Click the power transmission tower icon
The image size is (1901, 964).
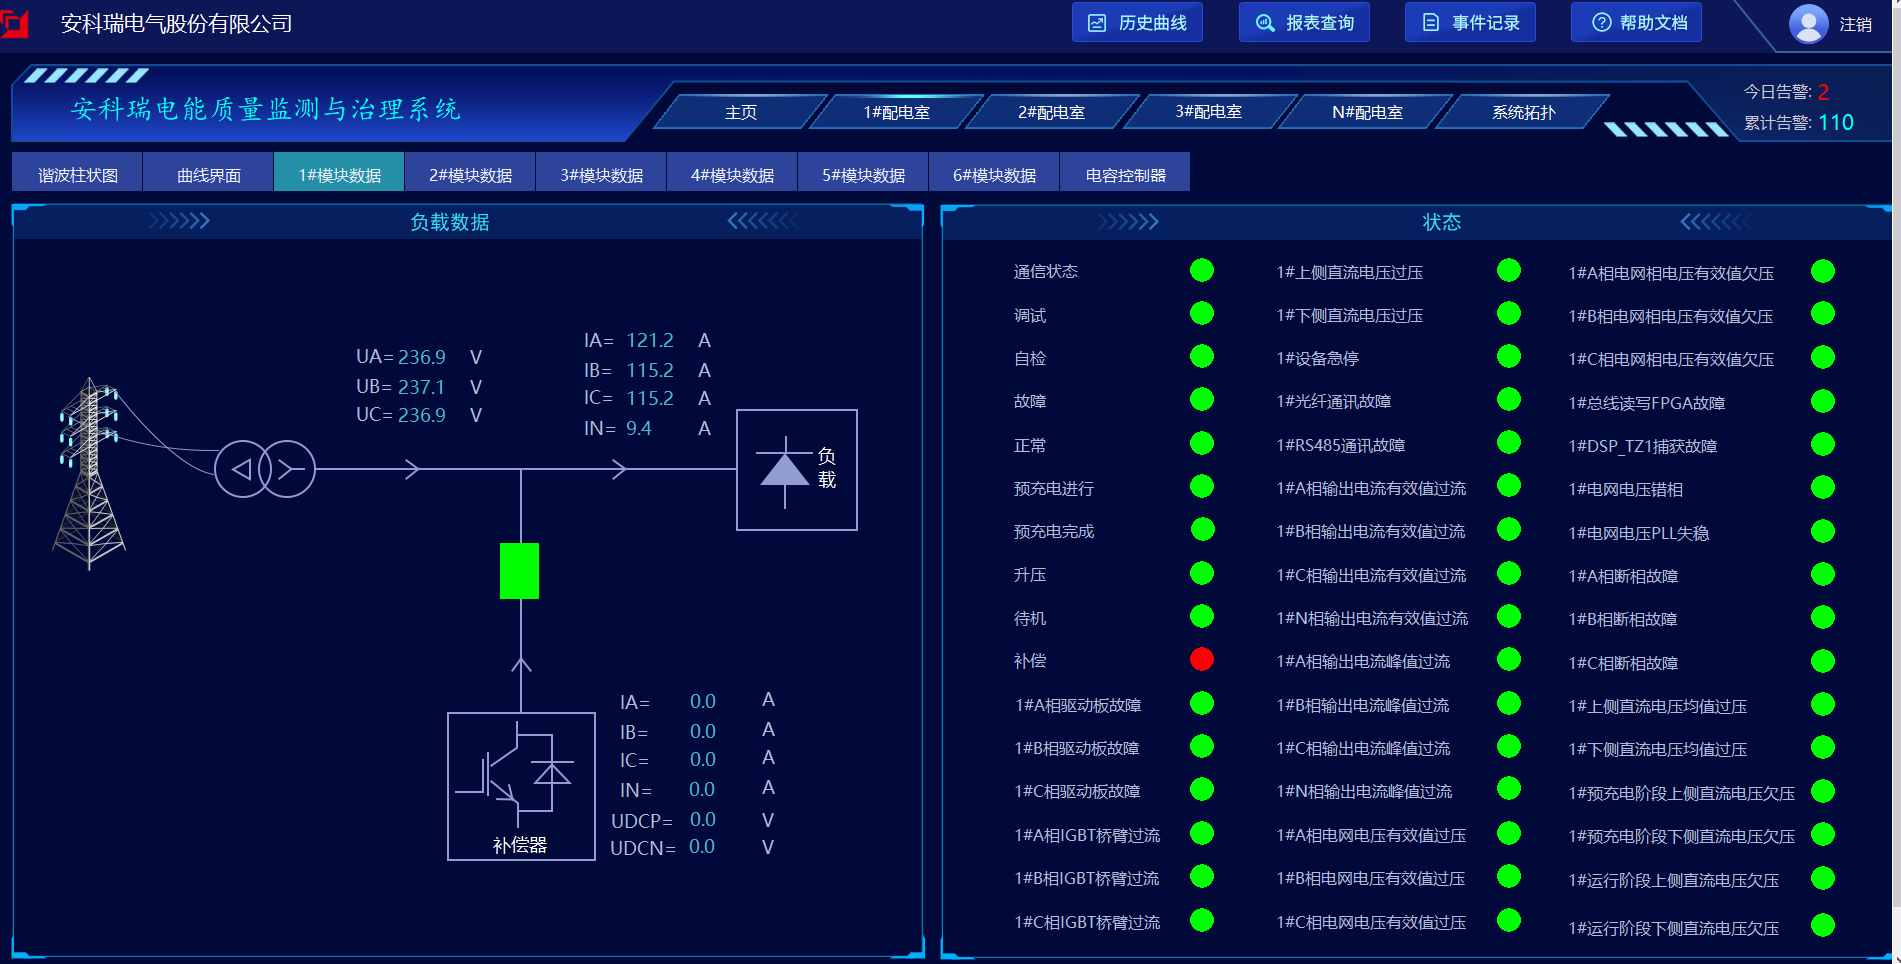click(89, 473)
